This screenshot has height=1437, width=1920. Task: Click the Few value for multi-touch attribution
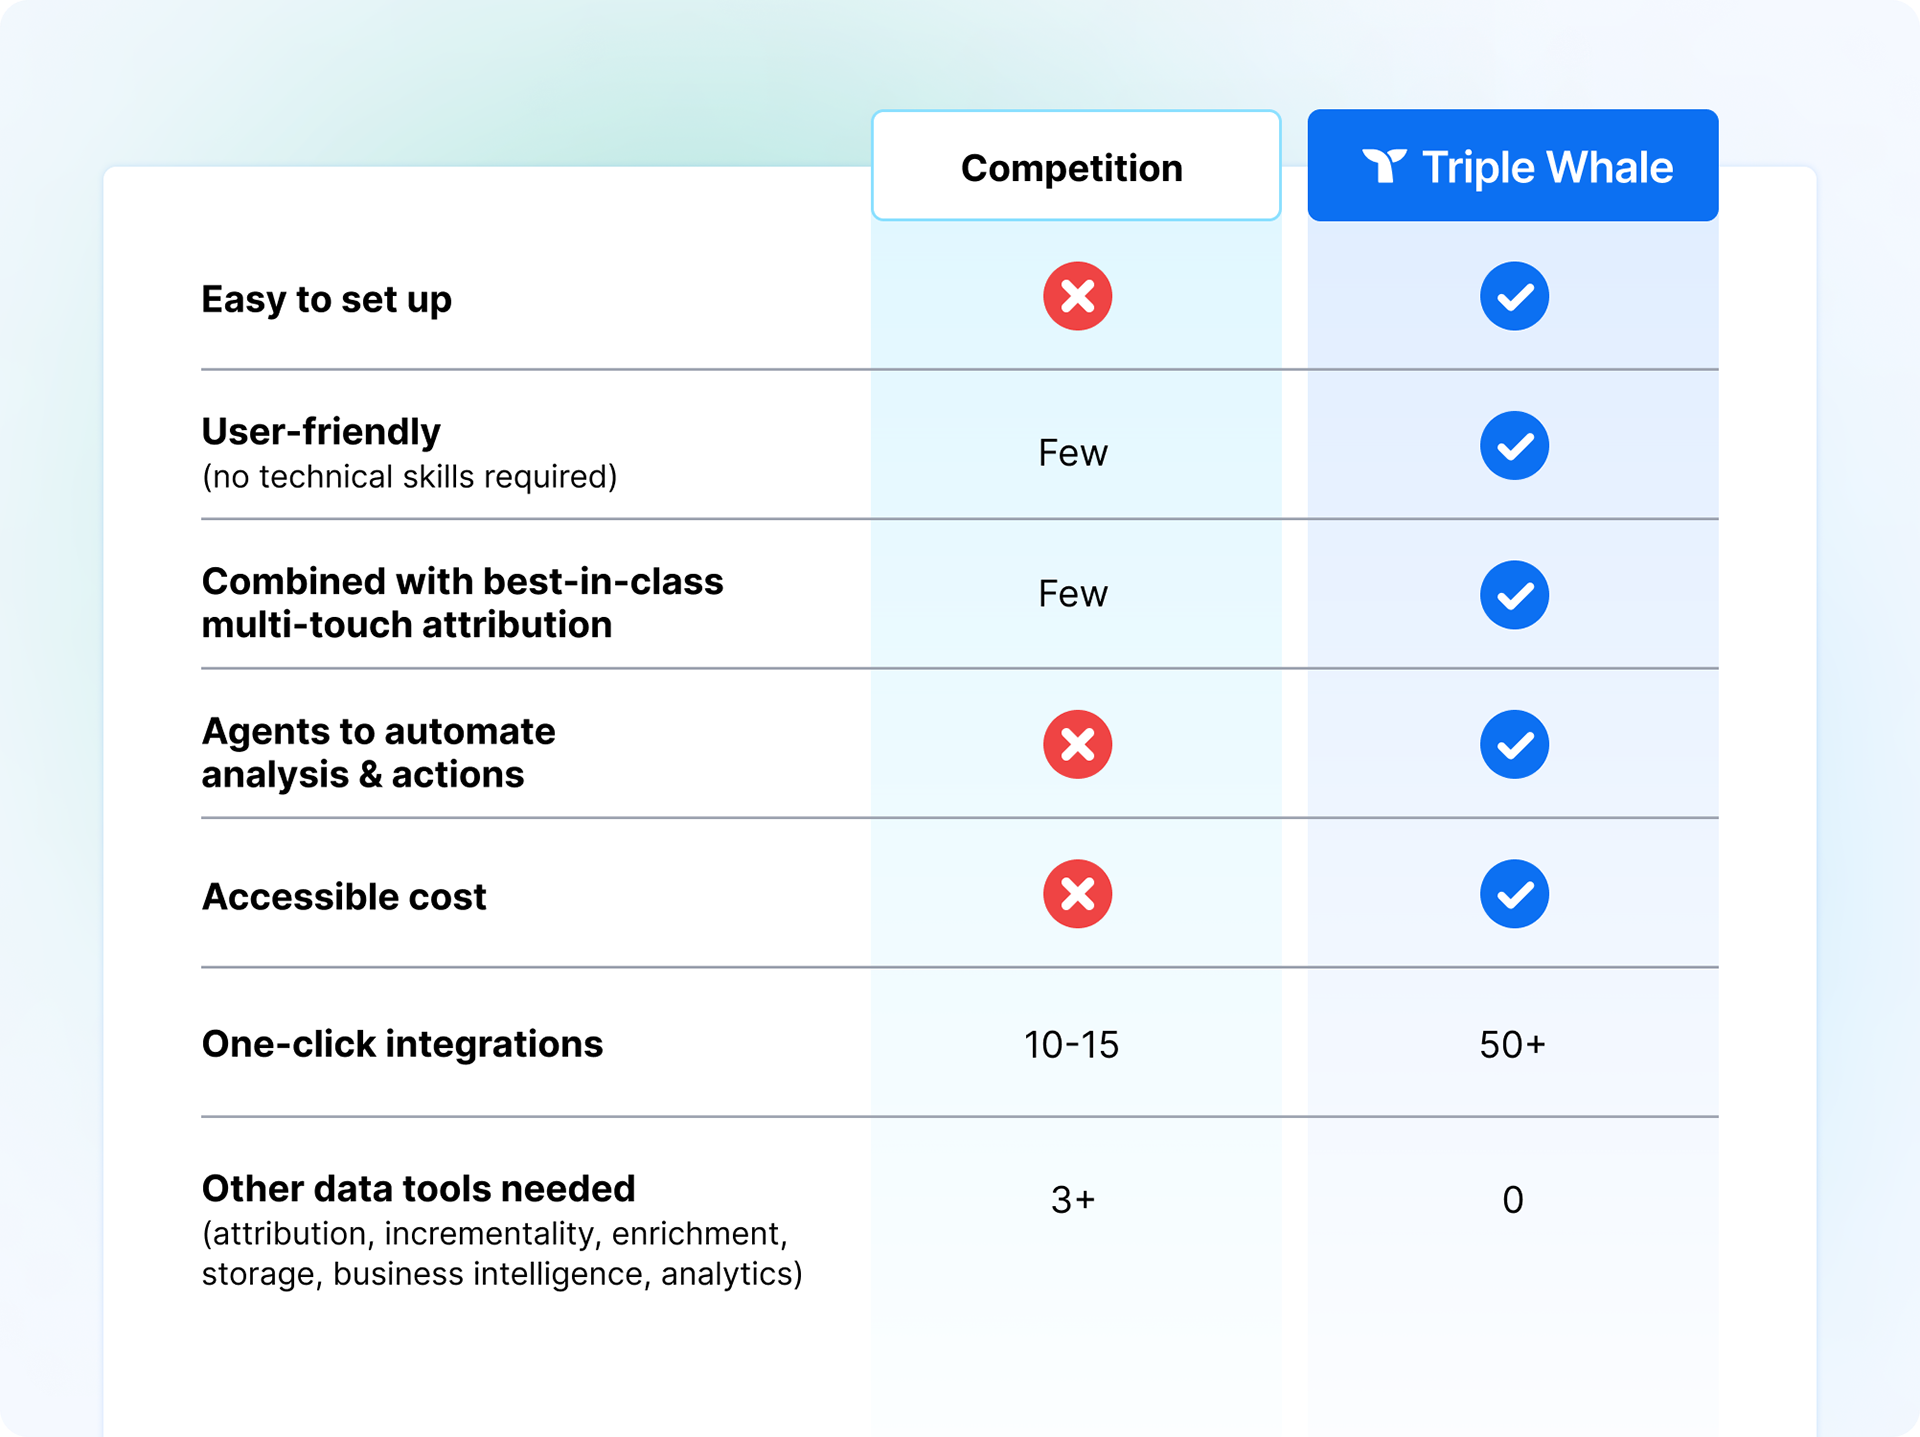pyautogui.click(x=1072, y=594)
